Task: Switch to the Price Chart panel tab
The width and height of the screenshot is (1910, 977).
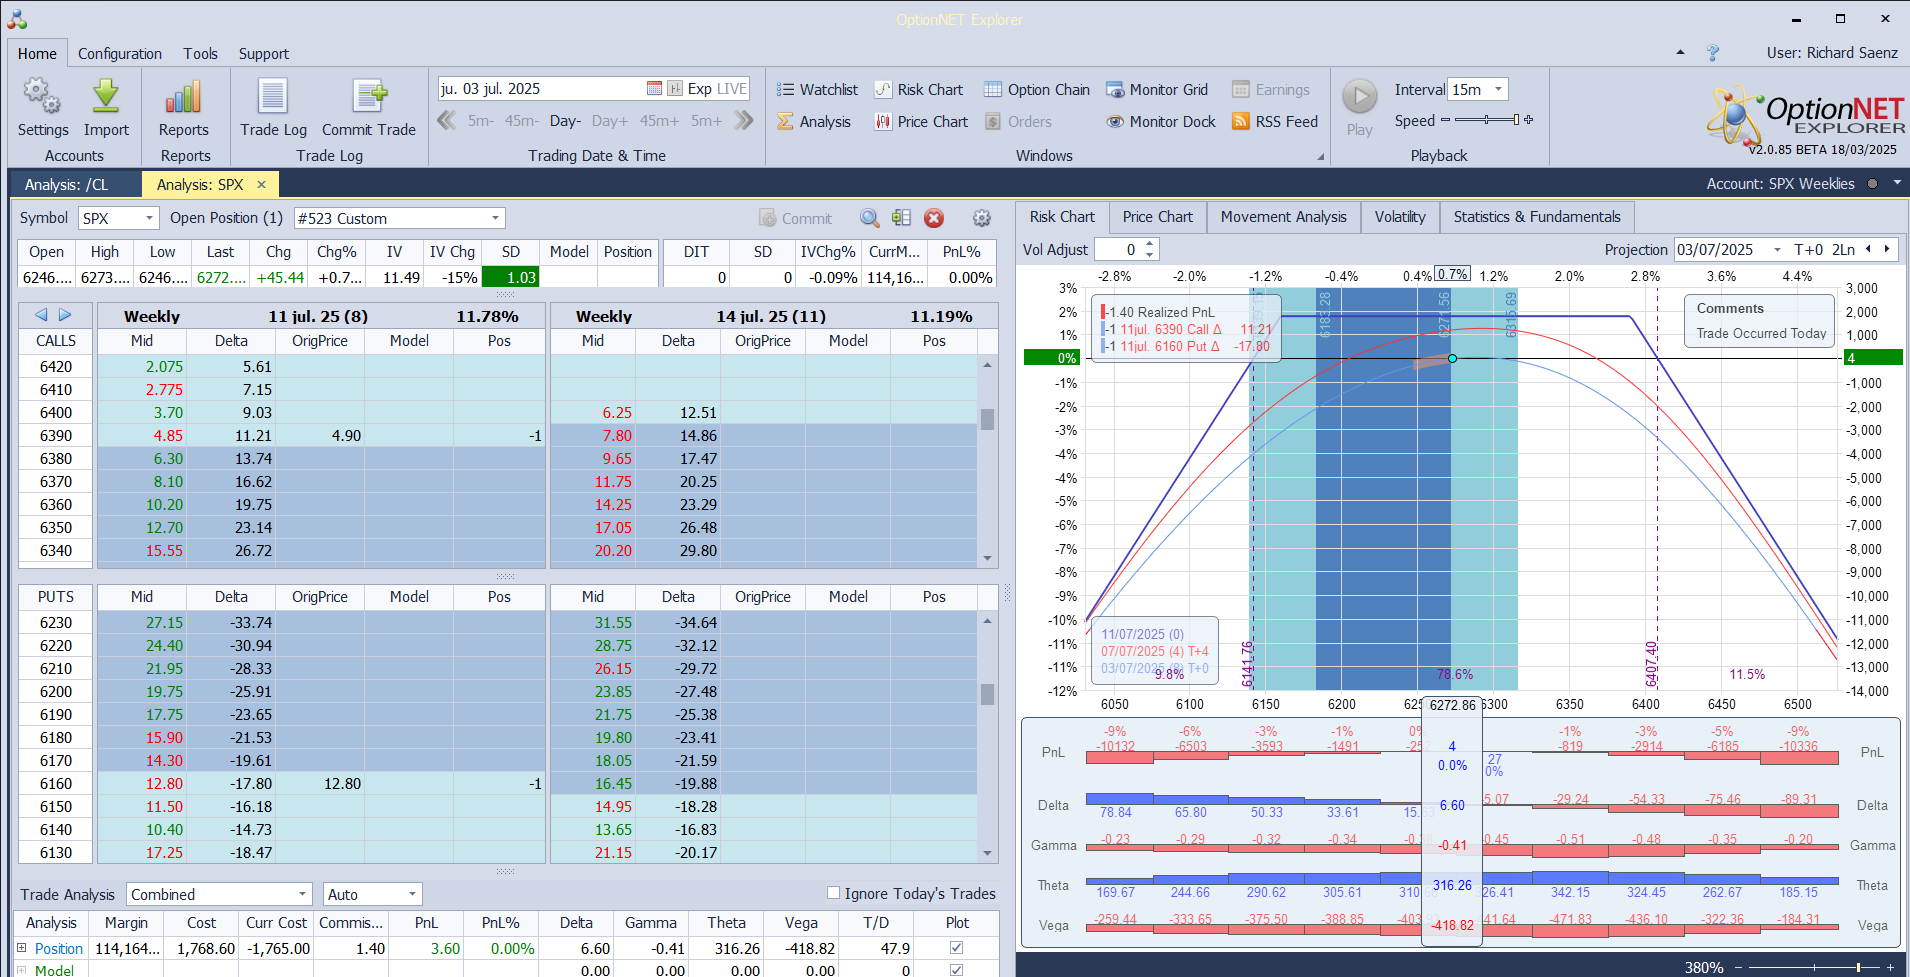Action: point(1157,217)
